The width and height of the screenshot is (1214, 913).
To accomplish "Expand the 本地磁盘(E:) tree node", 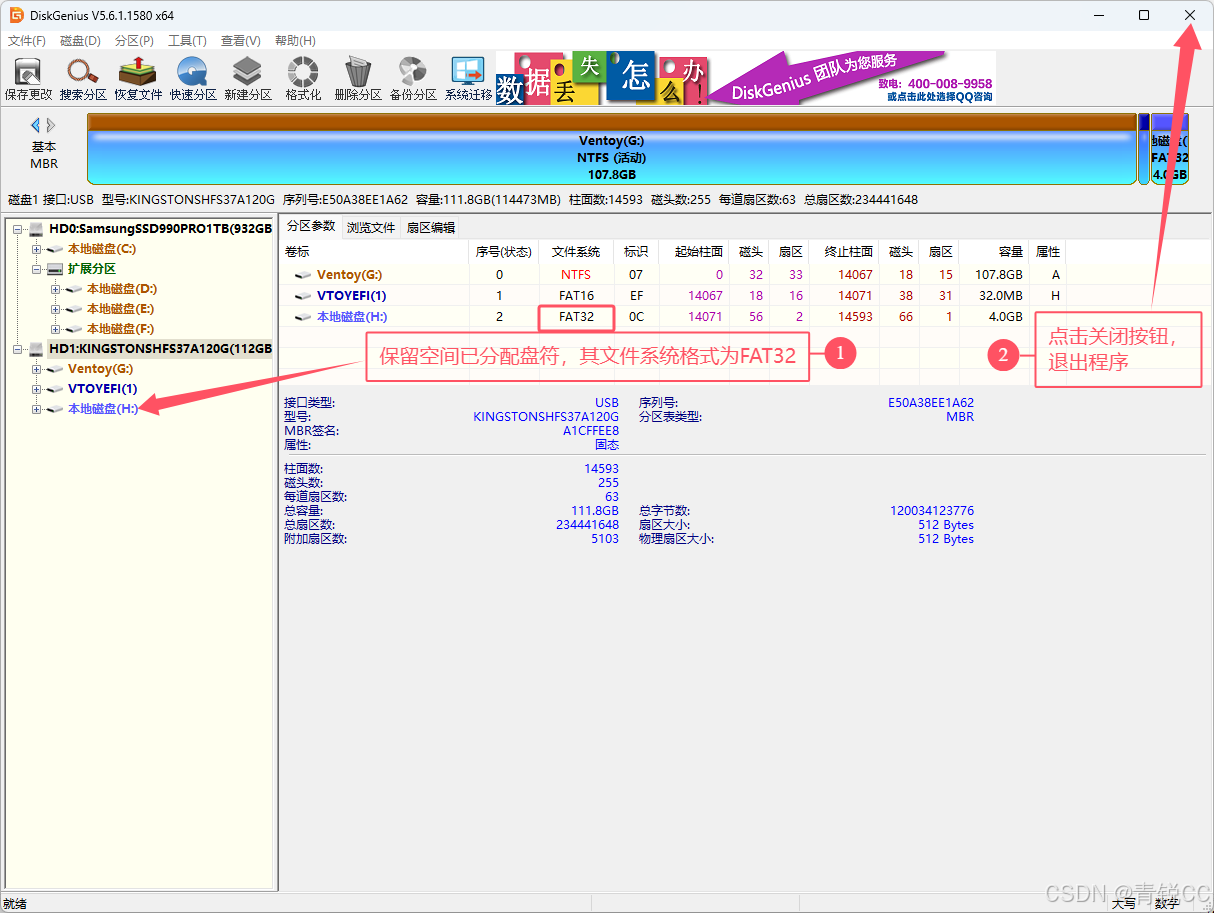I will click(56, 309).
